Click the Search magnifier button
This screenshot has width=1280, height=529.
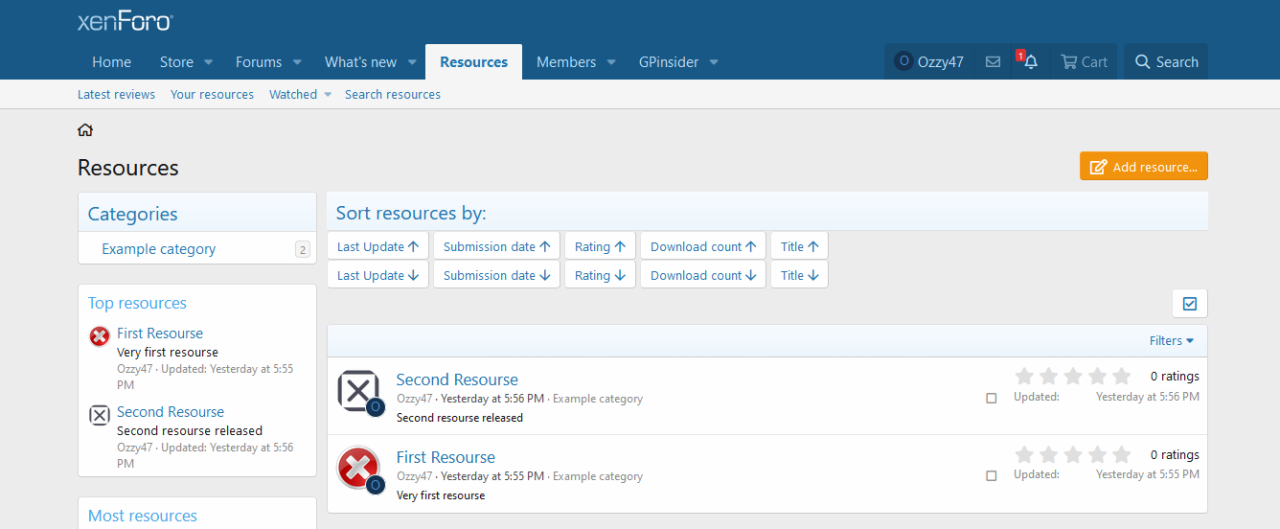click(1166, 62)
